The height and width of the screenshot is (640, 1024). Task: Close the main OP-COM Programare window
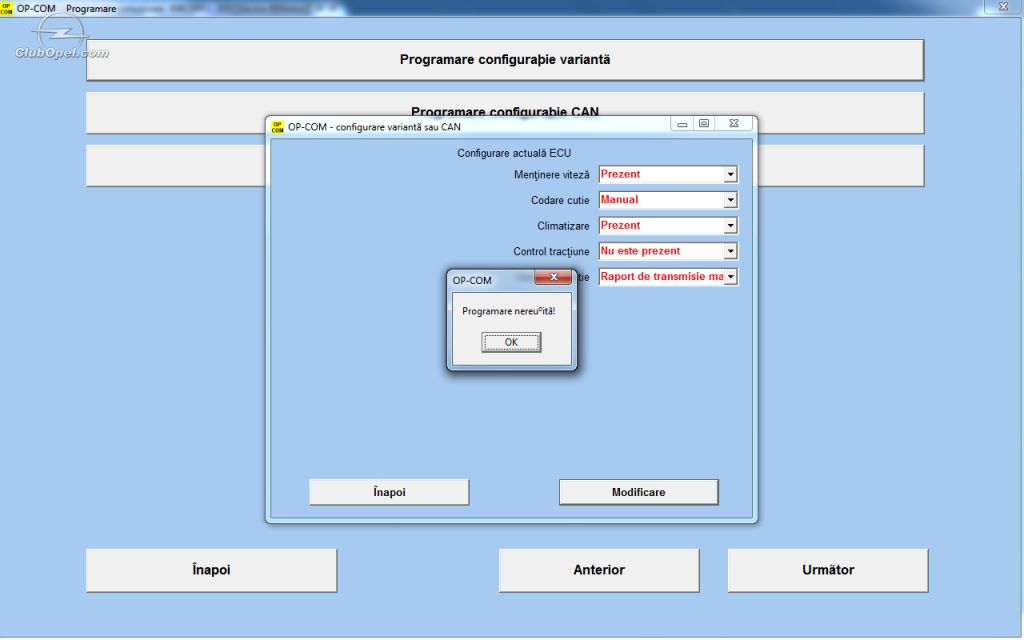click(1004, 7)
